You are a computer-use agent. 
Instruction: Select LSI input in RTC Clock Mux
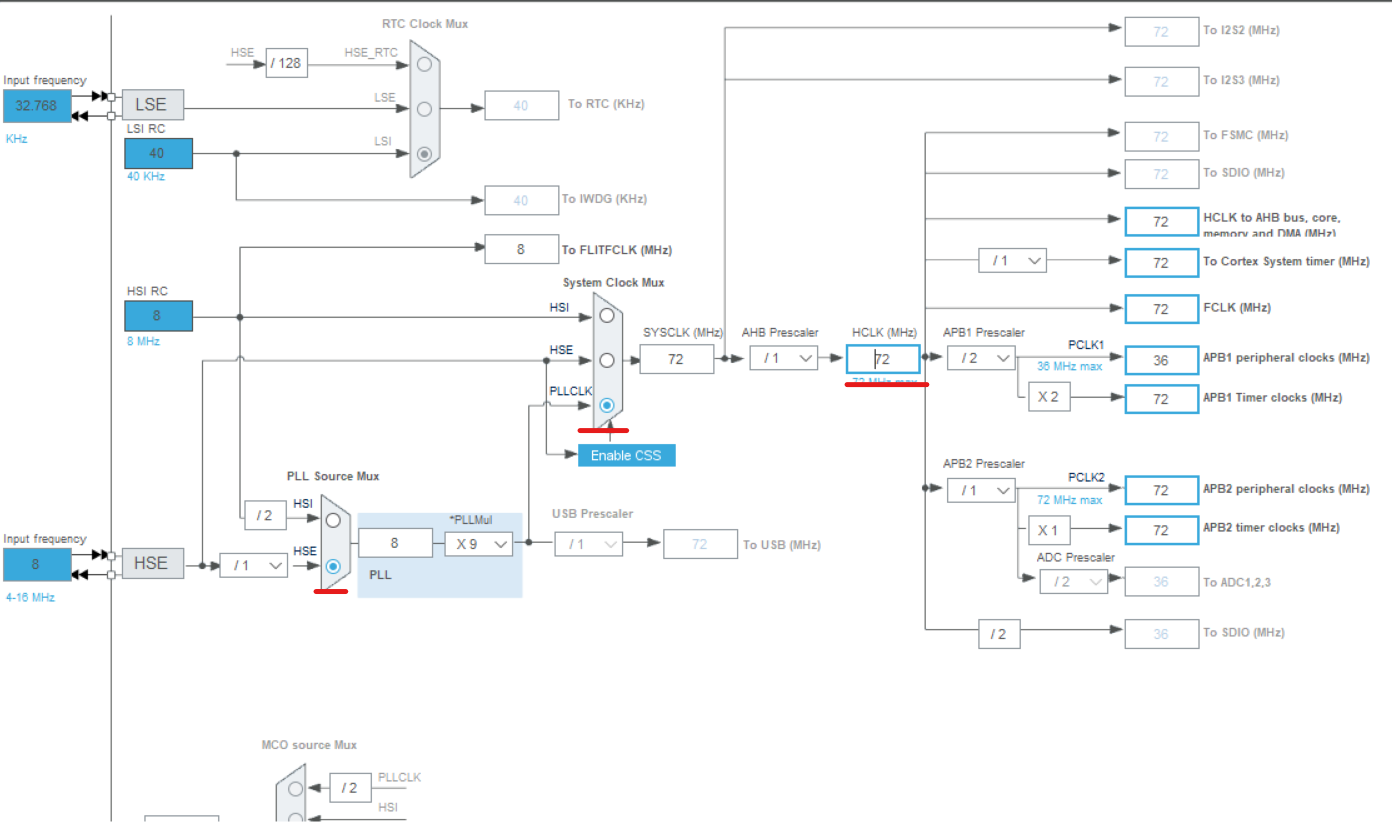[425, 153]
